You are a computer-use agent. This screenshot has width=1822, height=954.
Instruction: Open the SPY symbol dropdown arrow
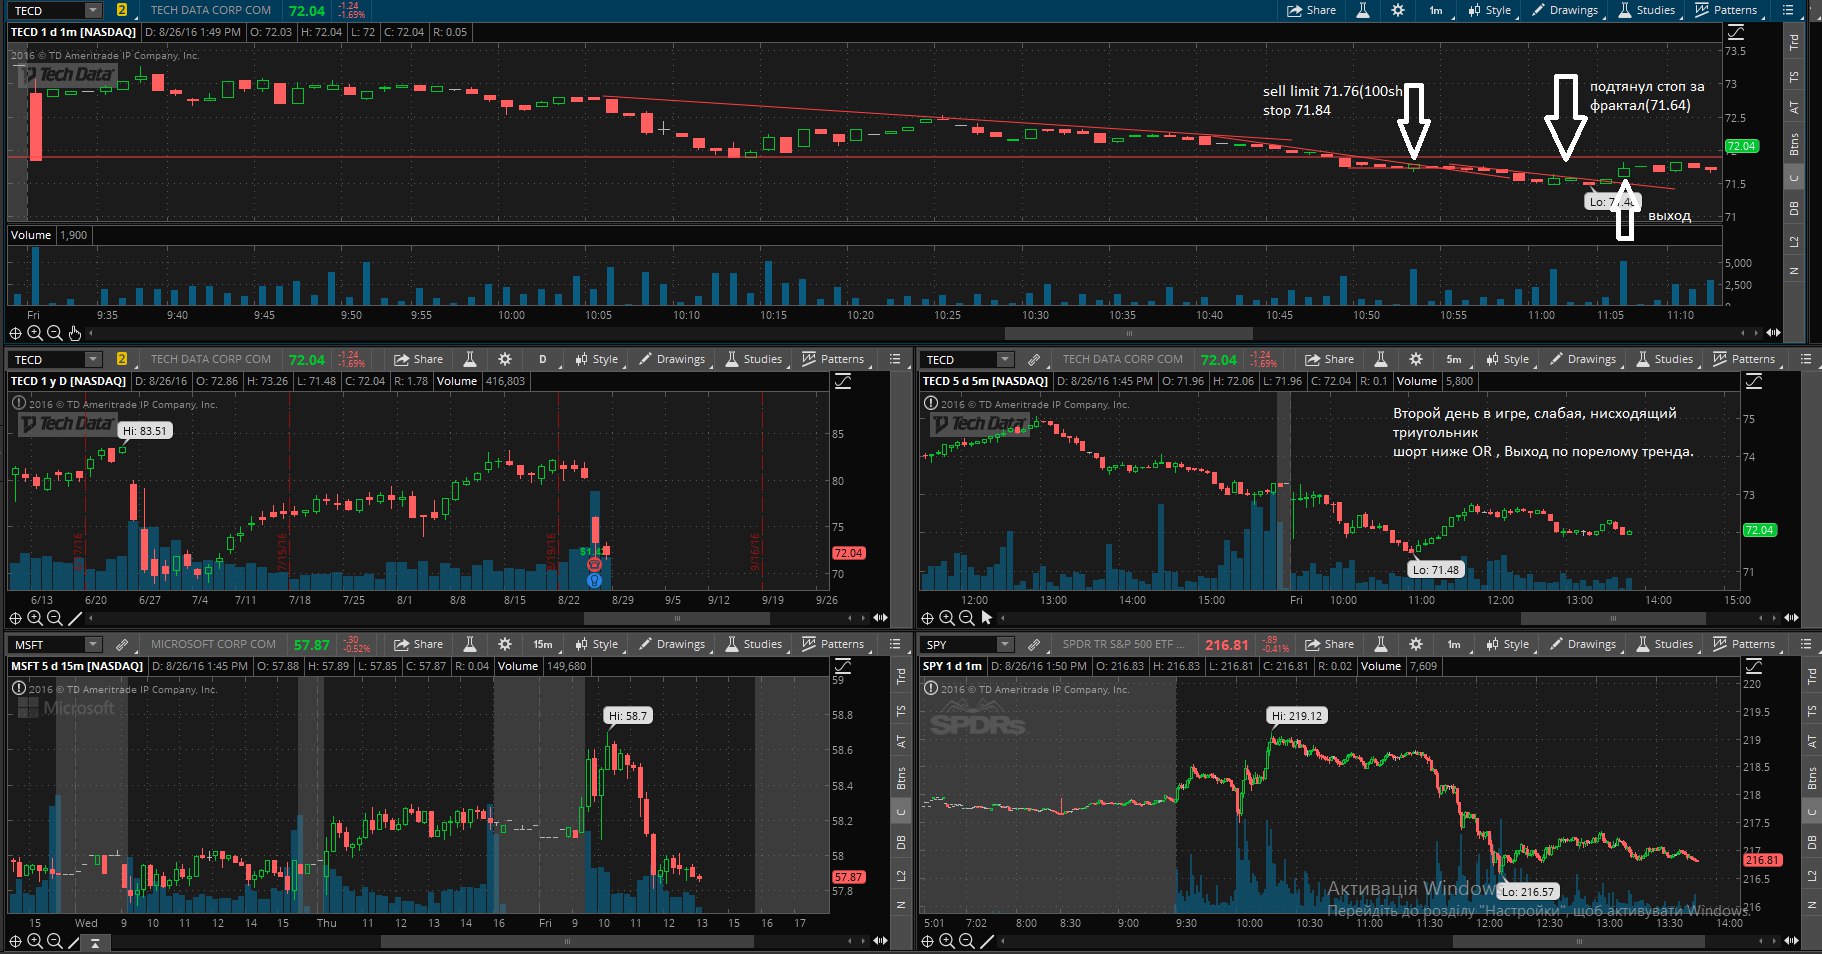[x=1005, y=644]
